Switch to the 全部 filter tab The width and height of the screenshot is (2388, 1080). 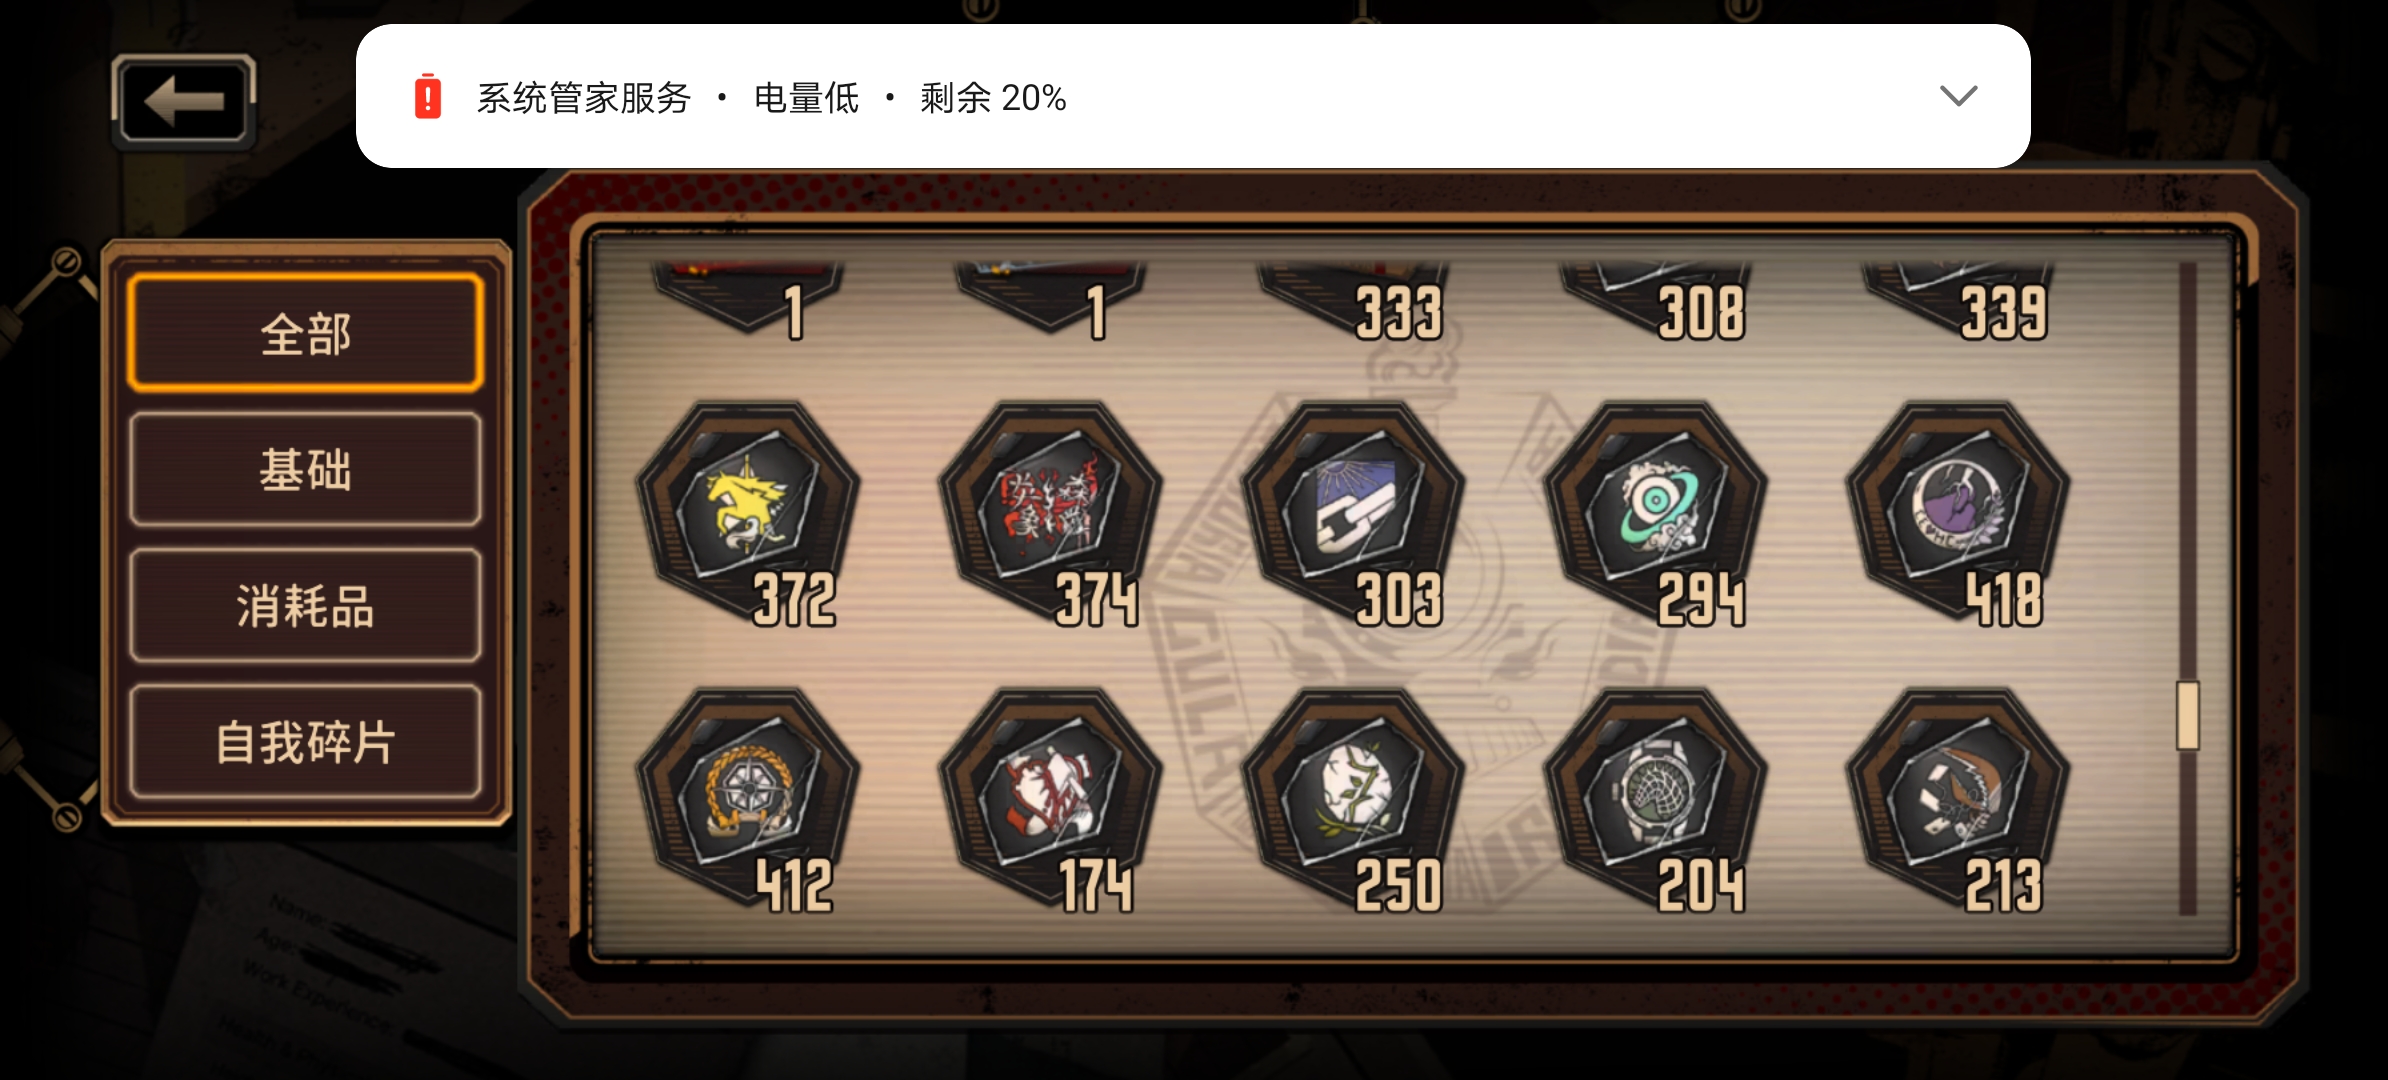306,333
